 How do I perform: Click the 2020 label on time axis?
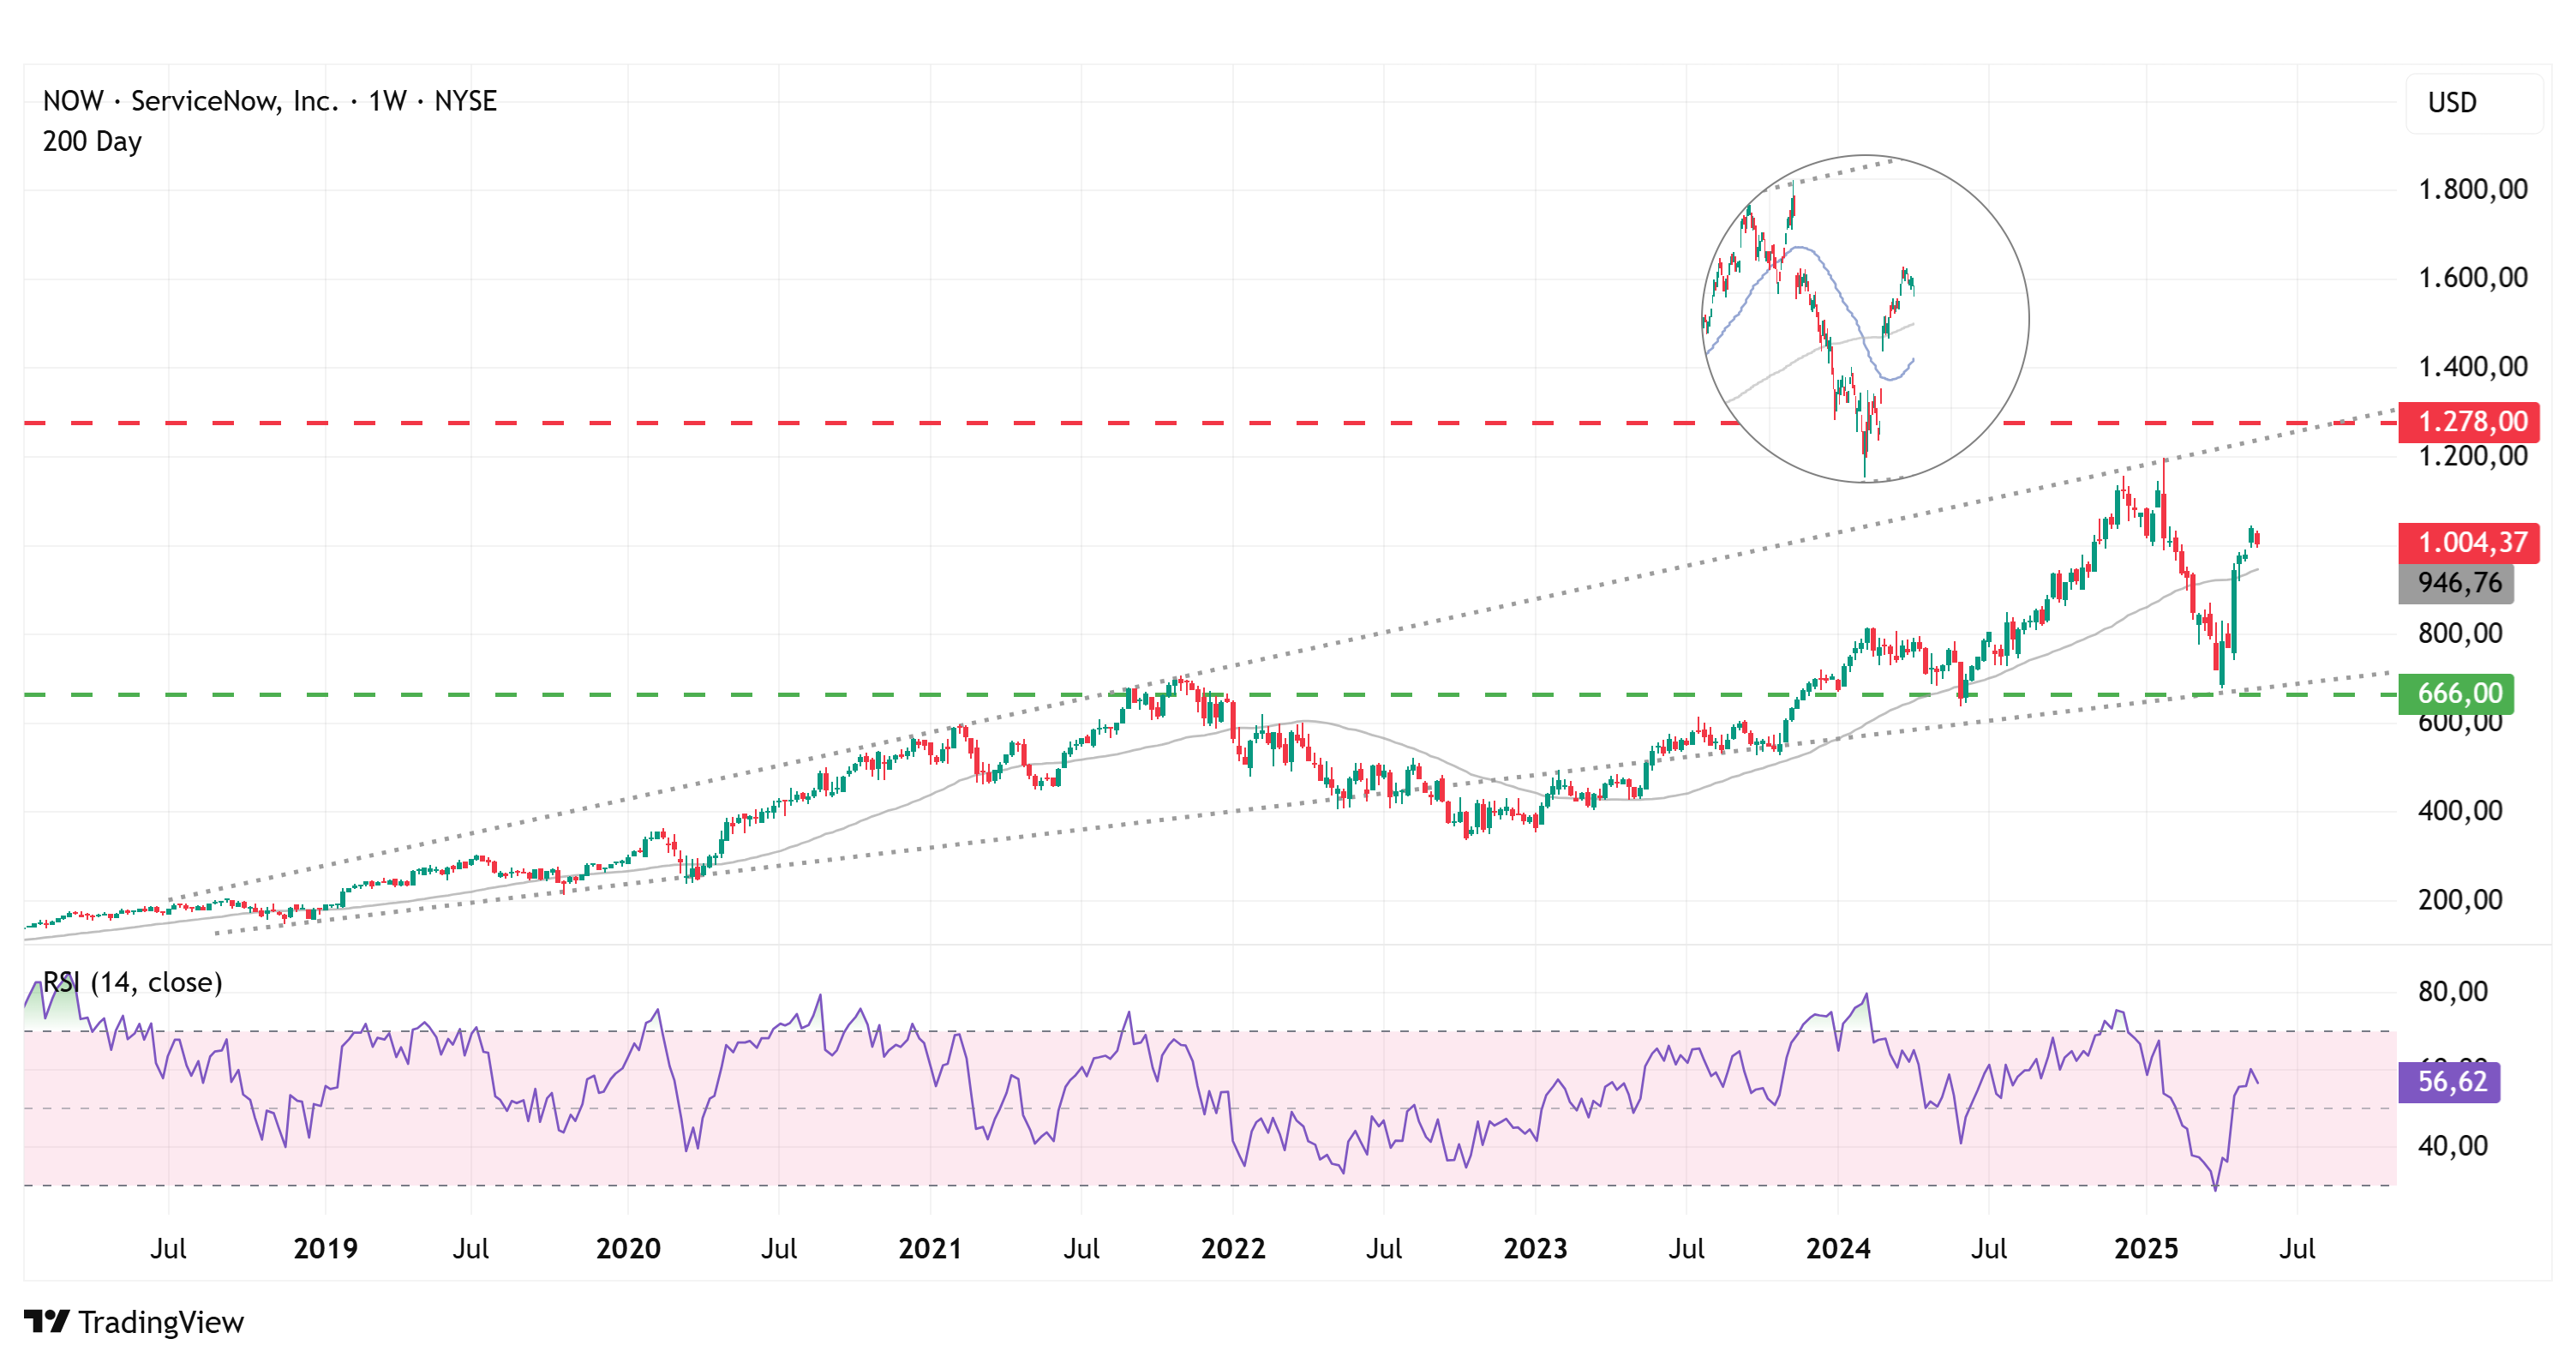pyautogui.click(x=628, y=1248)
